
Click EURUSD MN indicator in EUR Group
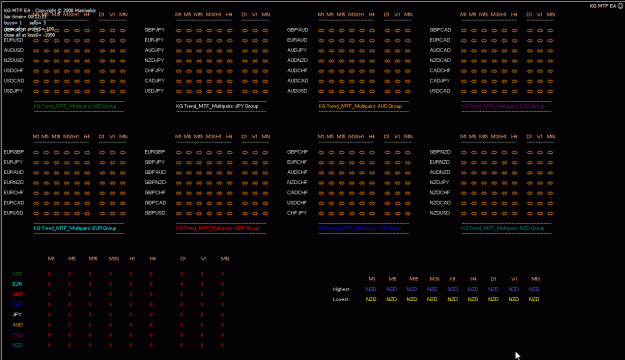click(123, 213)
